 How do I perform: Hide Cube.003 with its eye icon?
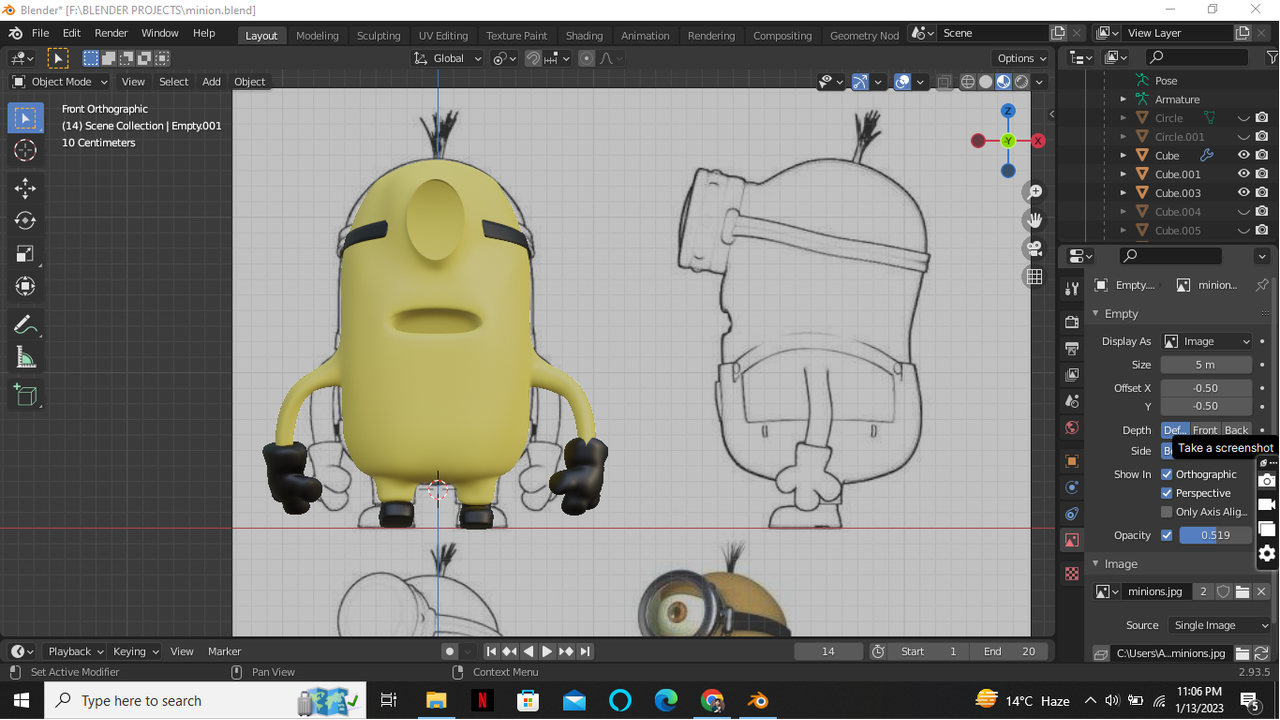pyautogui.click(x=1244, y=193)
